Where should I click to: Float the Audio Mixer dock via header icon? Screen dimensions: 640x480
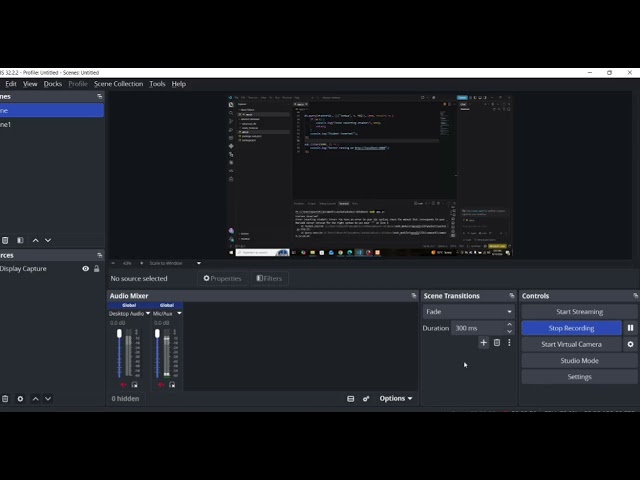click(x=414, y=296)
